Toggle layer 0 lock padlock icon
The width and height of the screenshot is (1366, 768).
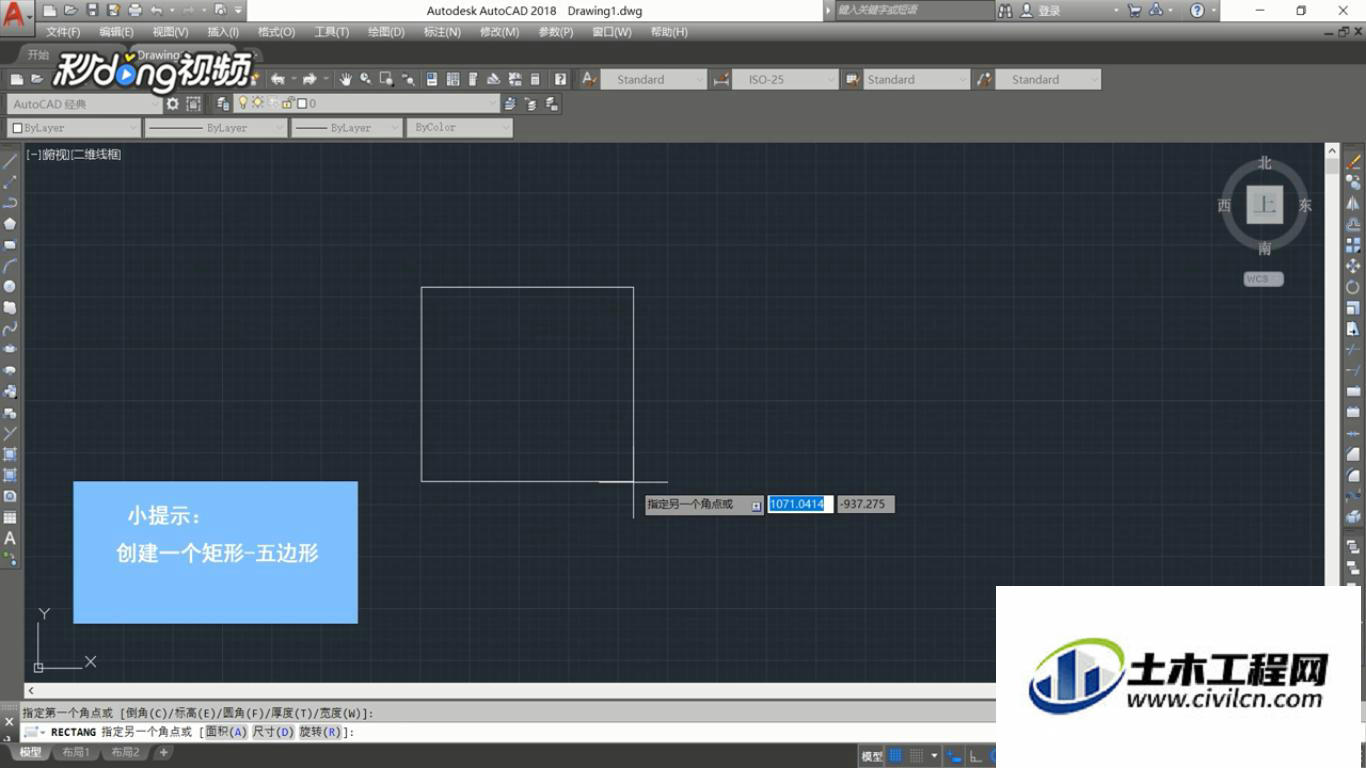pos(287,103)
